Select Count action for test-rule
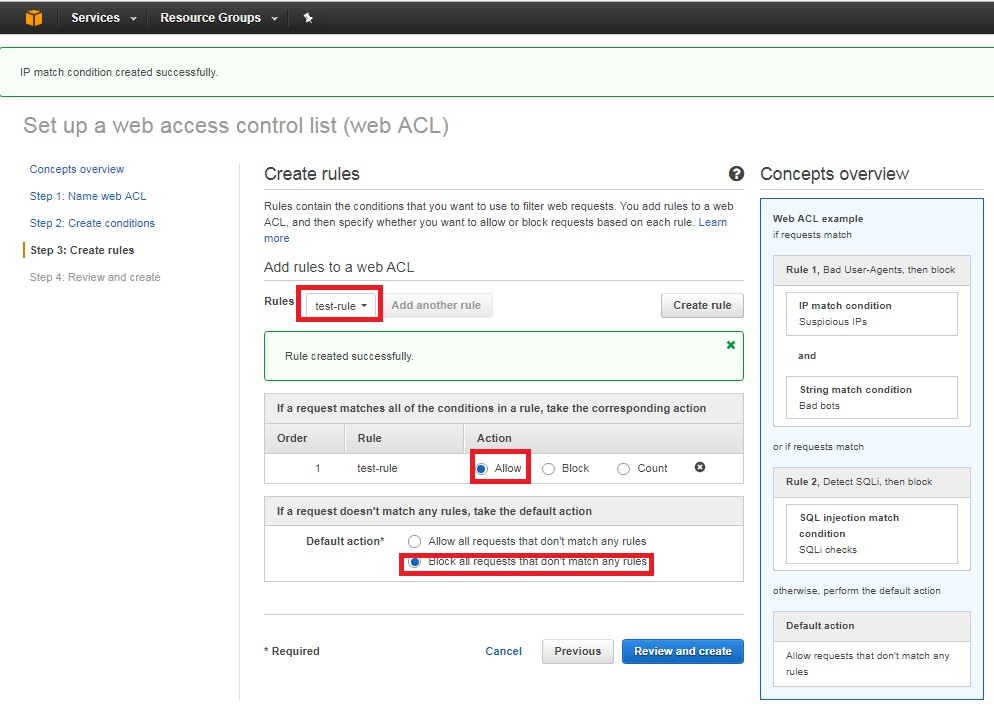Image resolution: width=994 pixels, height=708 pixels. click(x=623, y=468)
